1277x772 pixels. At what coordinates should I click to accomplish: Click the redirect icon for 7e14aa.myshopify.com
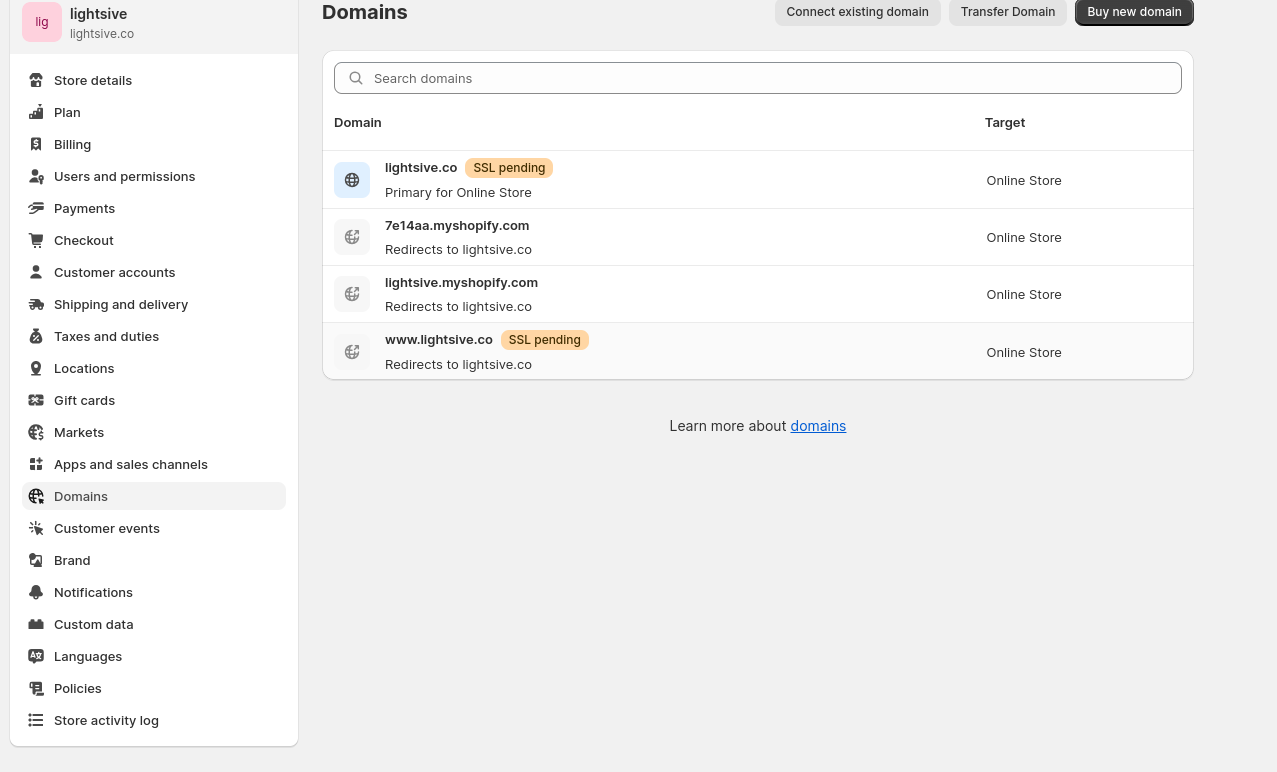[x=352, y=237]
